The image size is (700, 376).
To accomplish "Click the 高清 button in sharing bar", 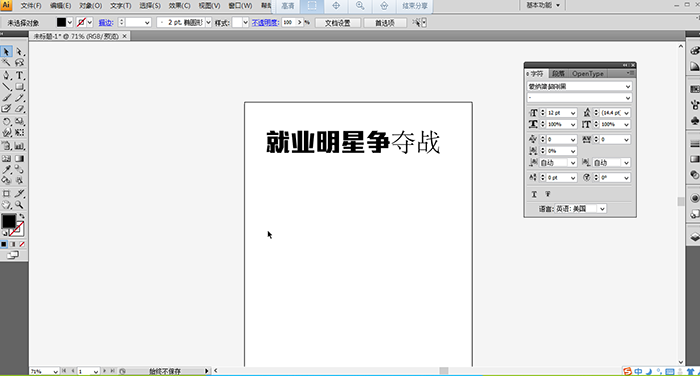I will 288,6.
